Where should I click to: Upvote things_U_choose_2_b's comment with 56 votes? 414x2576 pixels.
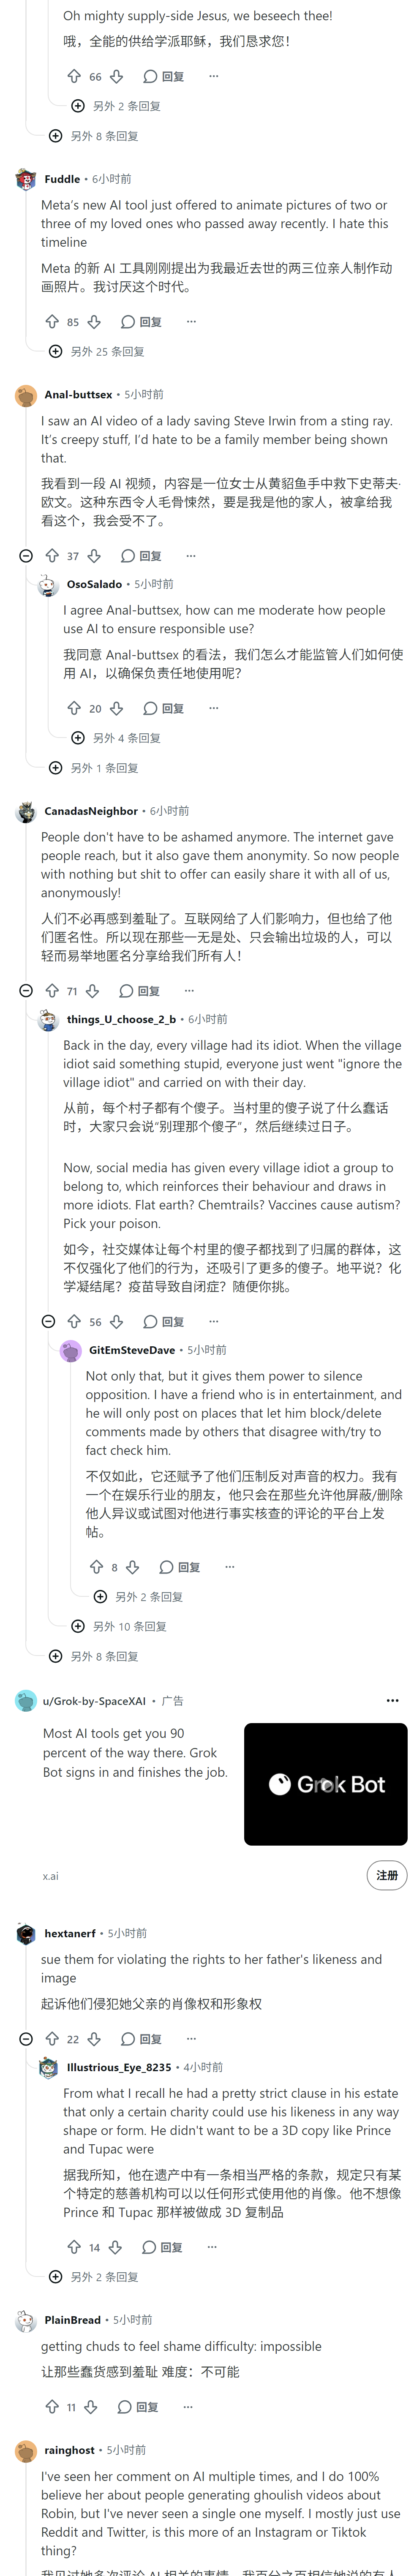click(x=74, y=1322)
